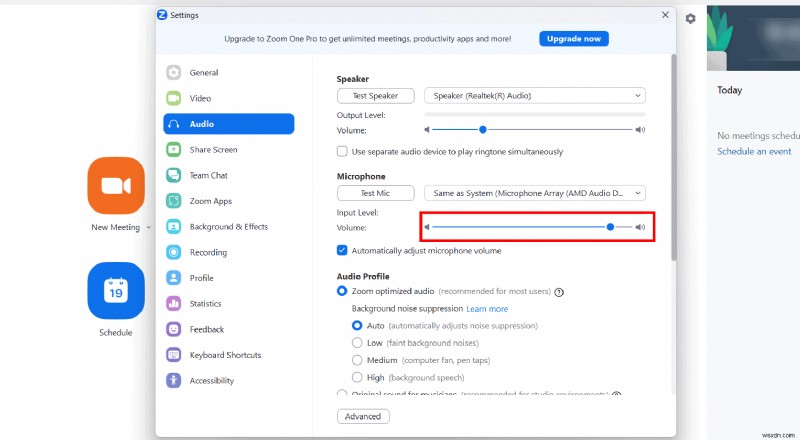
Task: Click the Feedback smiley icon
Action: pyautogui.click(x=173, y=329)
